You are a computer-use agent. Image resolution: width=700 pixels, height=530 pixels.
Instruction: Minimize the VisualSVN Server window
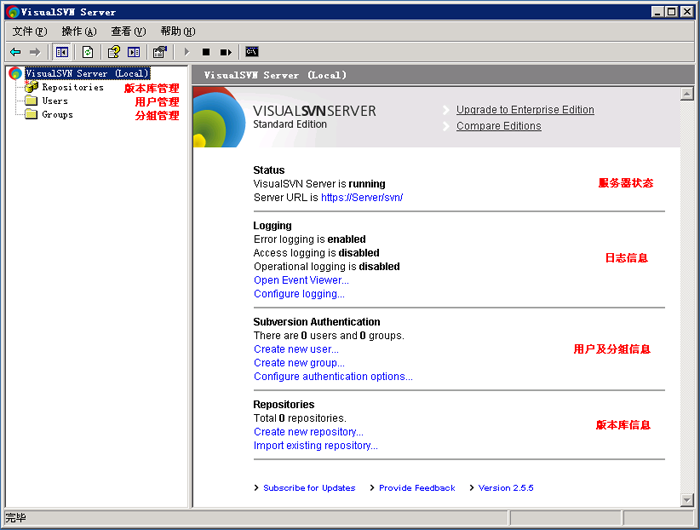pos(657,12)
